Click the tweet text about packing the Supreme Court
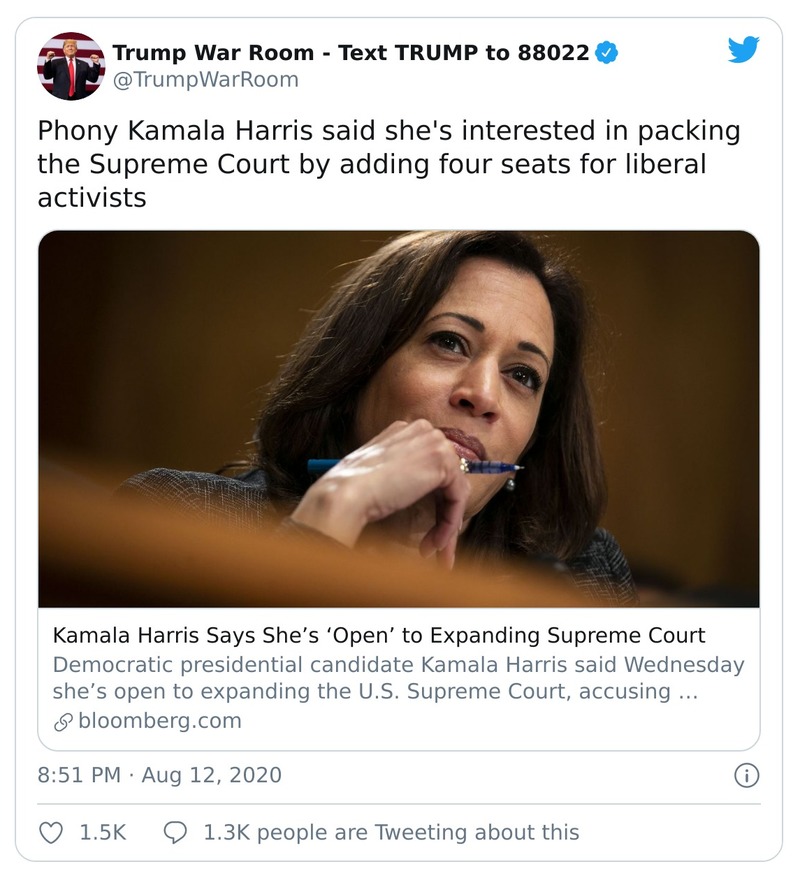 (390, 164)
